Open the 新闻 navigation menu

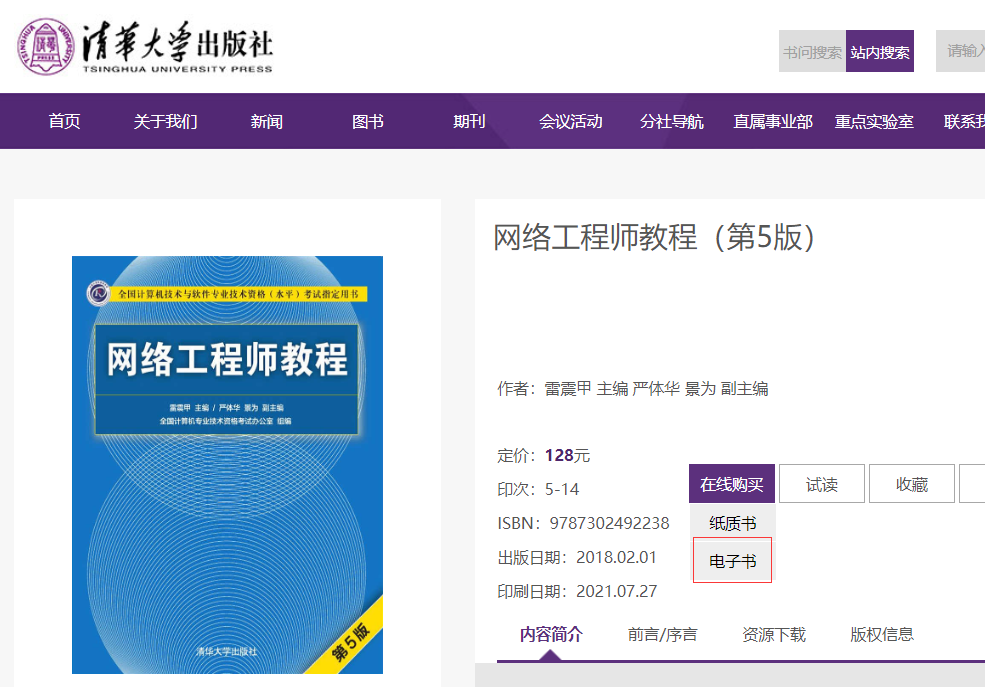pos(267,121)
